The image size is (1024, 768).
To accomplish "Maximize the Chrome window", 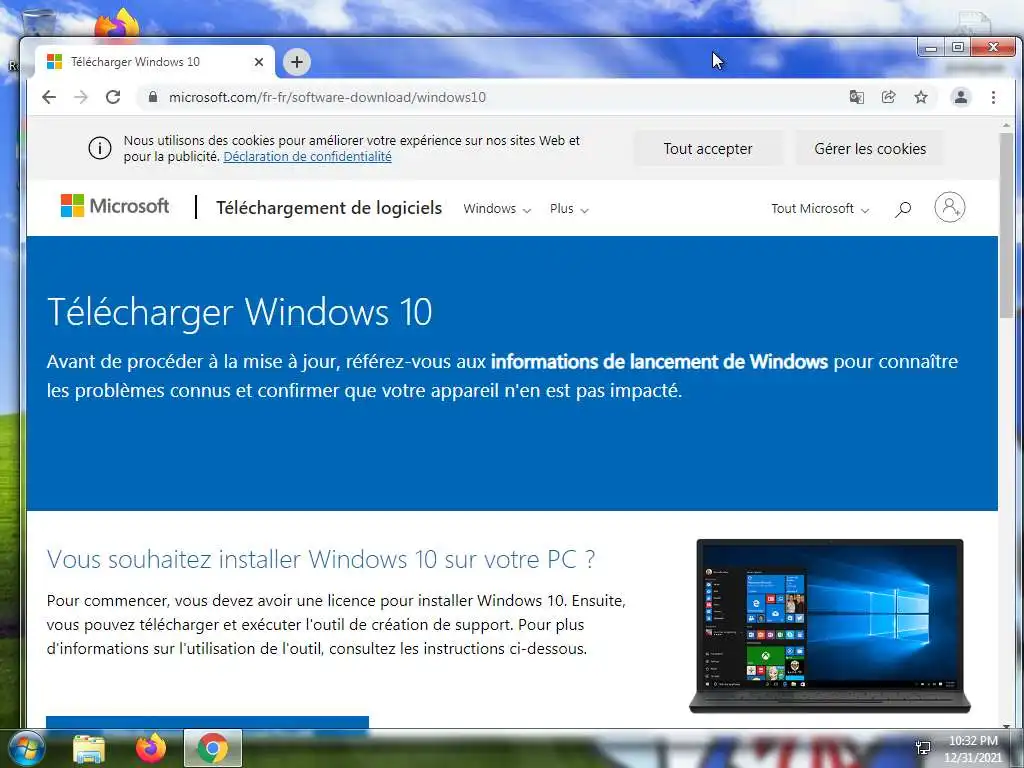I will [957, 48].
